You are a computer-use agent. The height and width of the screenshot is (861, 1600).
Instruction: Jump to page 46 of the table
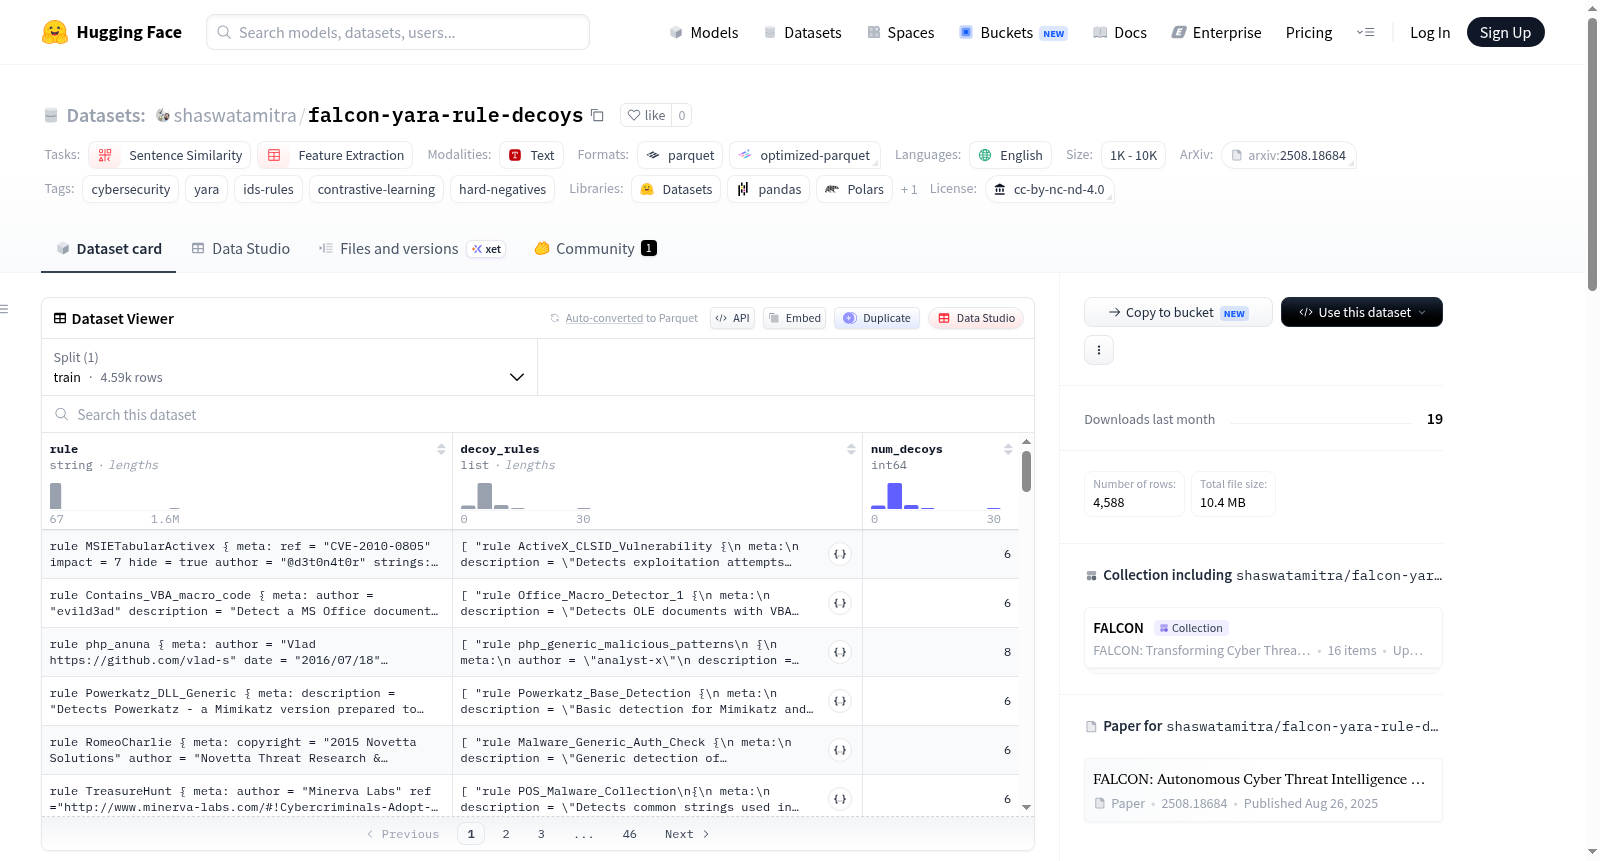(629, 834)
